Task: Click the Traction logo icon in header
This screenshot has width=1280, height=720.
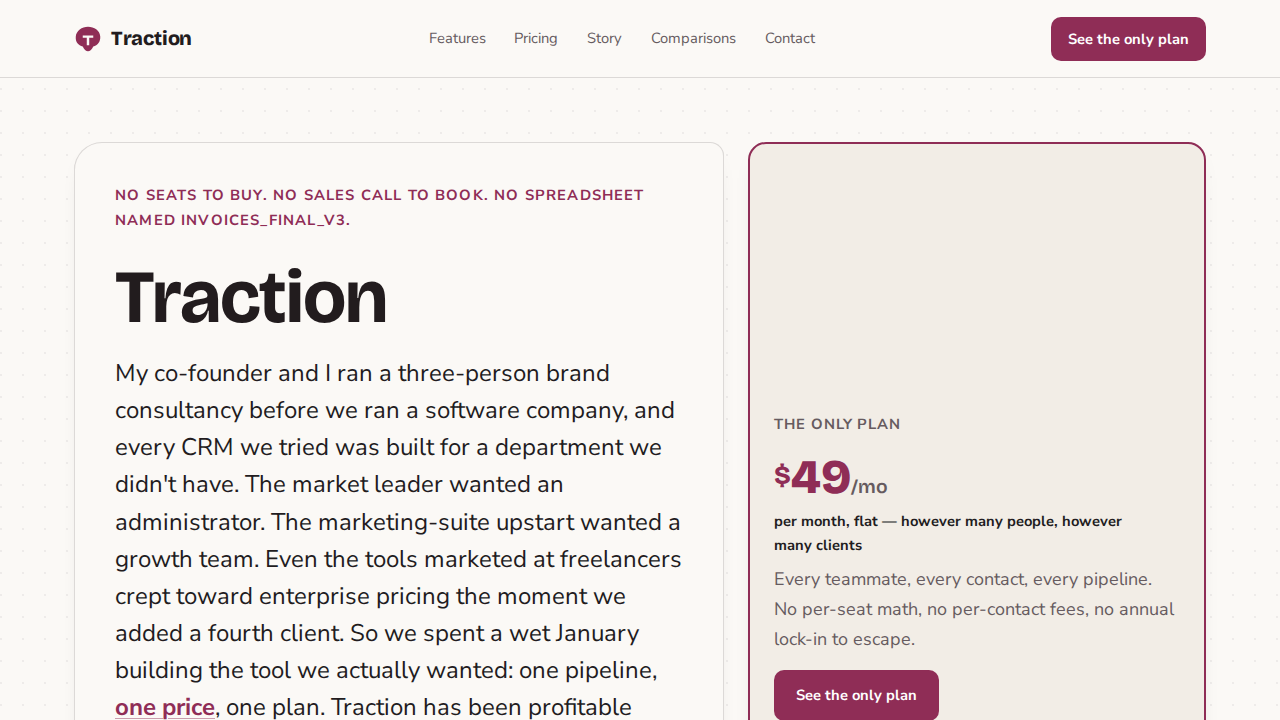Action: tap(88, 39)
